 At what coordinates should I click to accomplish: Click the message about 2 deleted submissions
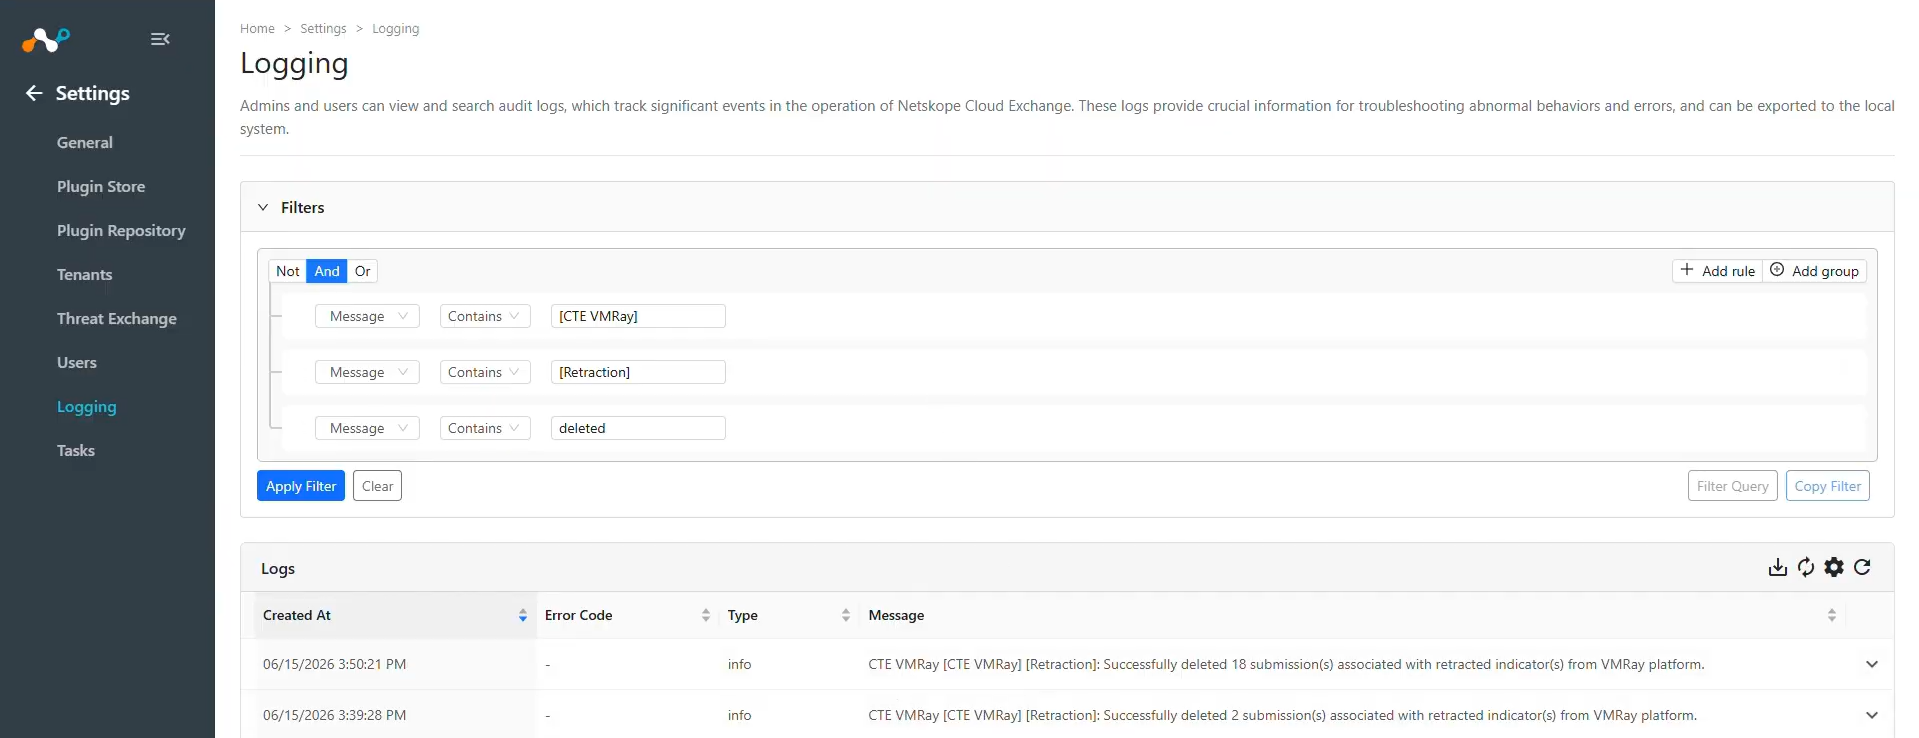pos(1282,715)
